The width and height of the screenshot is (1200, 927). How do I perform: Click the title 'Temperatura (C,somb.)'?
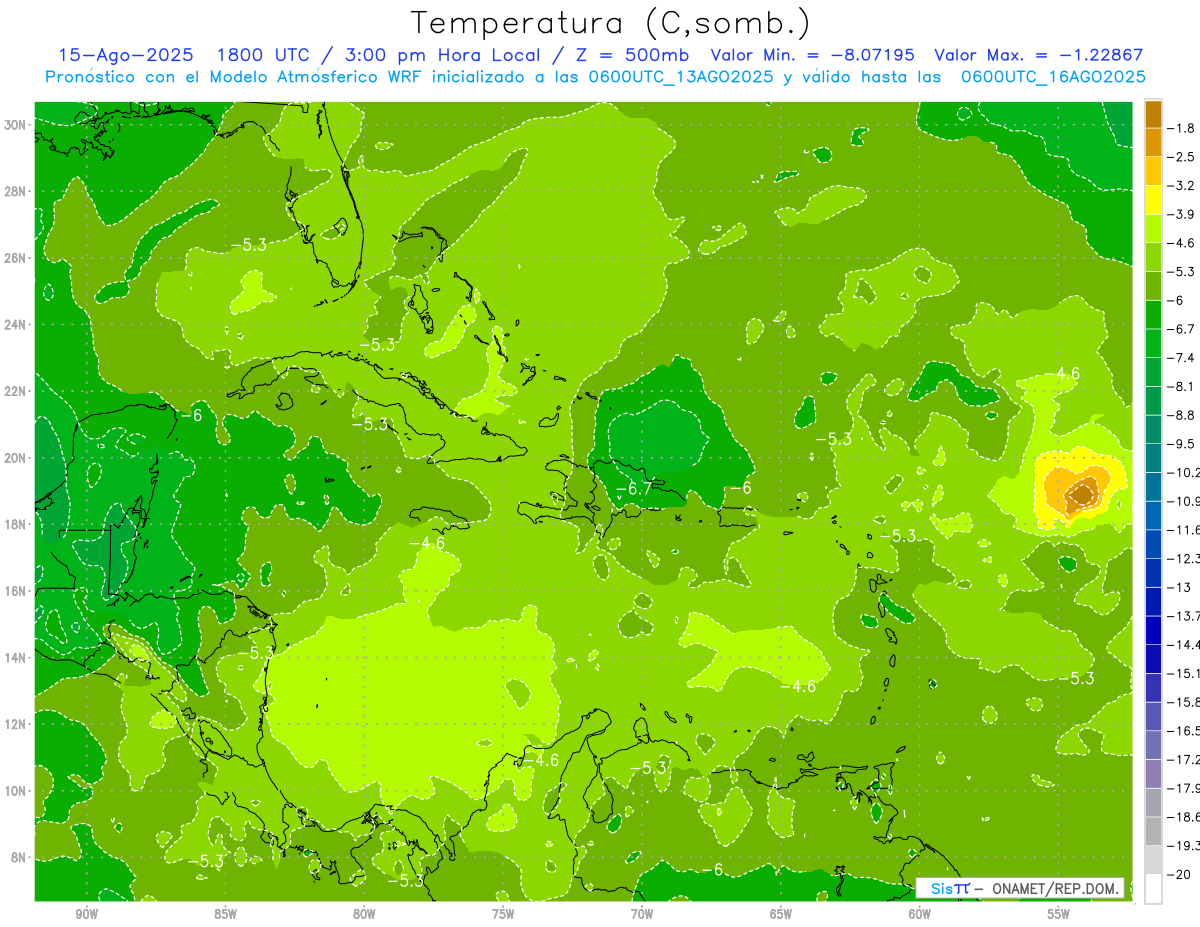click(610, 23)
